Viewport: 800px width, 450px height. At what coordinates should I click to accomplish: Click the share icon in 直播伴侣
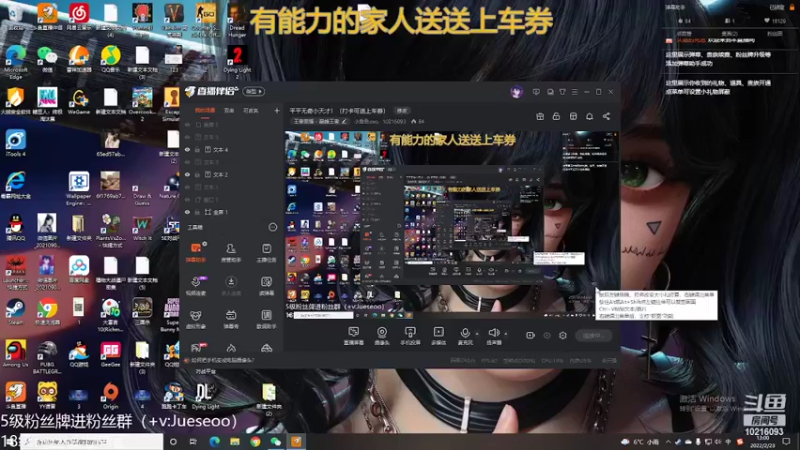point(606,116)
